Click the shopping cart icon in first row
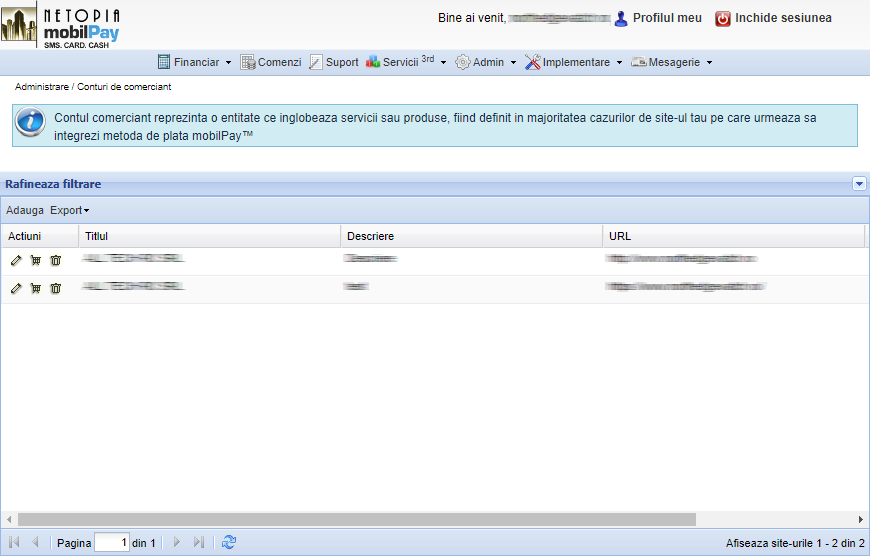Screen dimensions: 870x556 (36, 260)
